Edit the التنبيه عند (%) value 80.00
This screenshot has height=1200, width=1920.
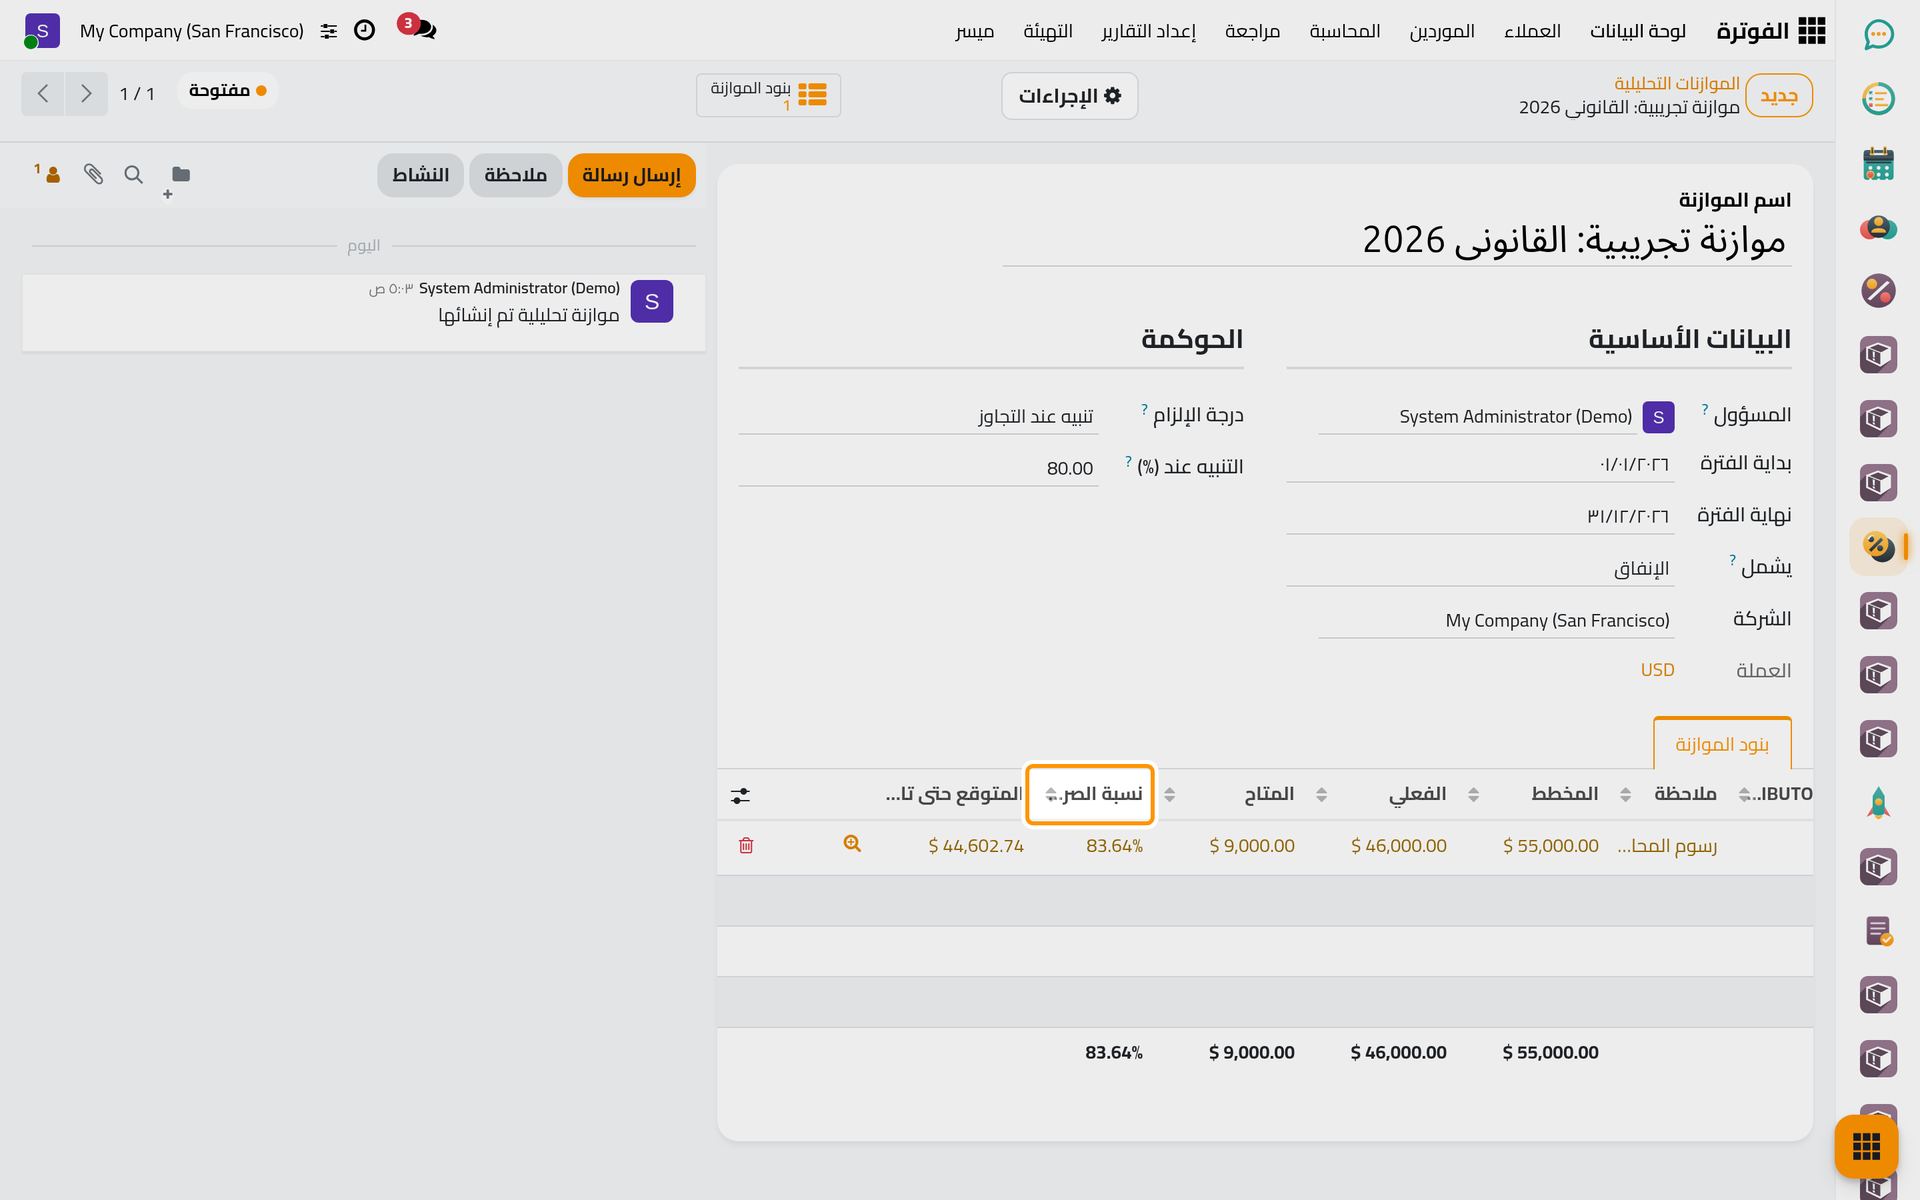point(918,468)
